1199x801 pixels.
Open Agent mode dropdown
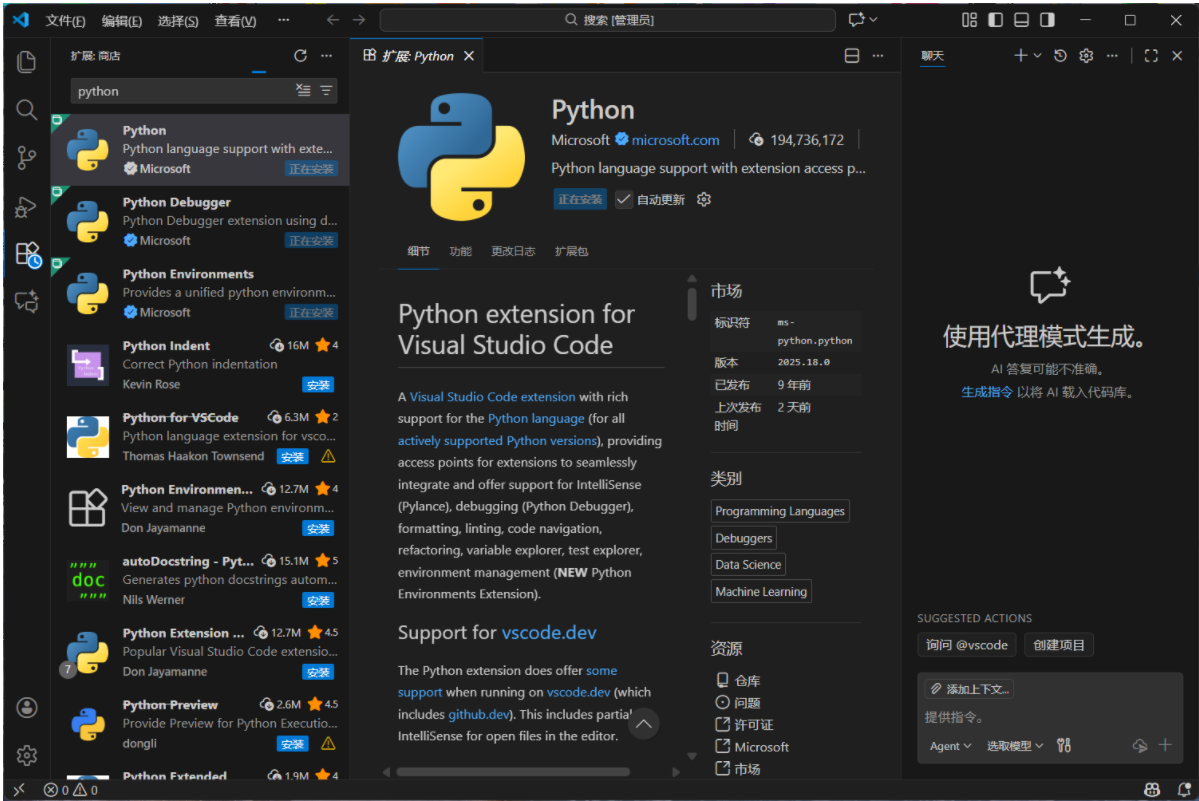click(x=950, y=746)
